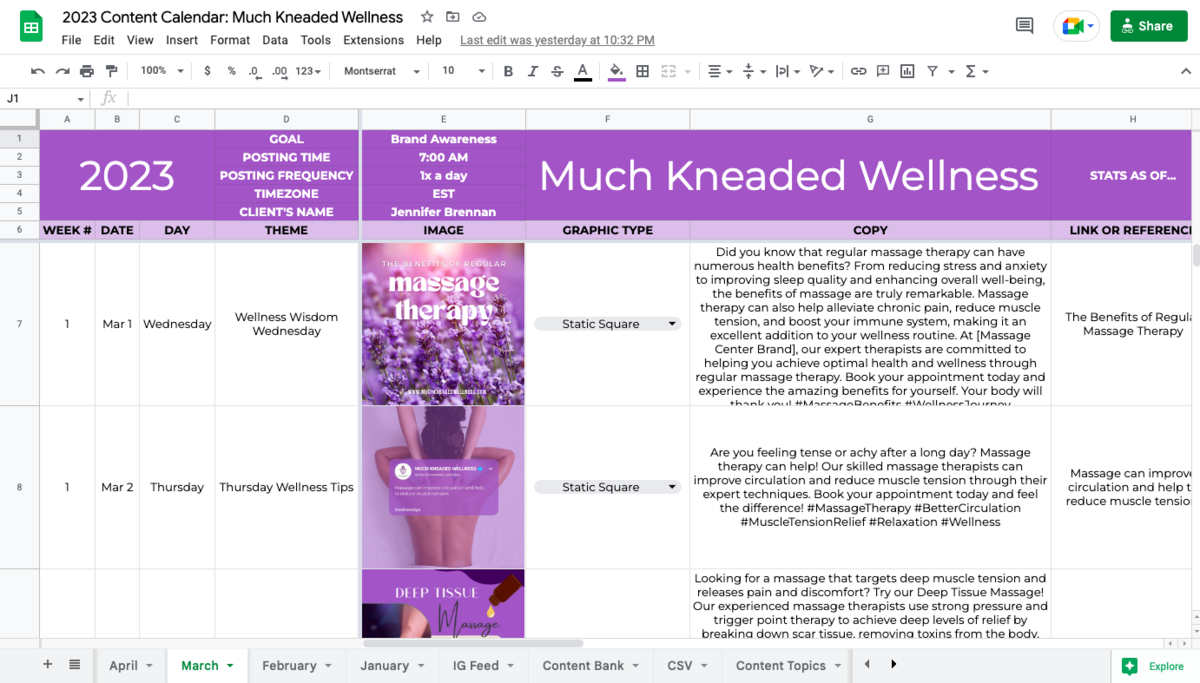Open the Format menu
This screenshot has width=1200, height=683.
point(230,40)
